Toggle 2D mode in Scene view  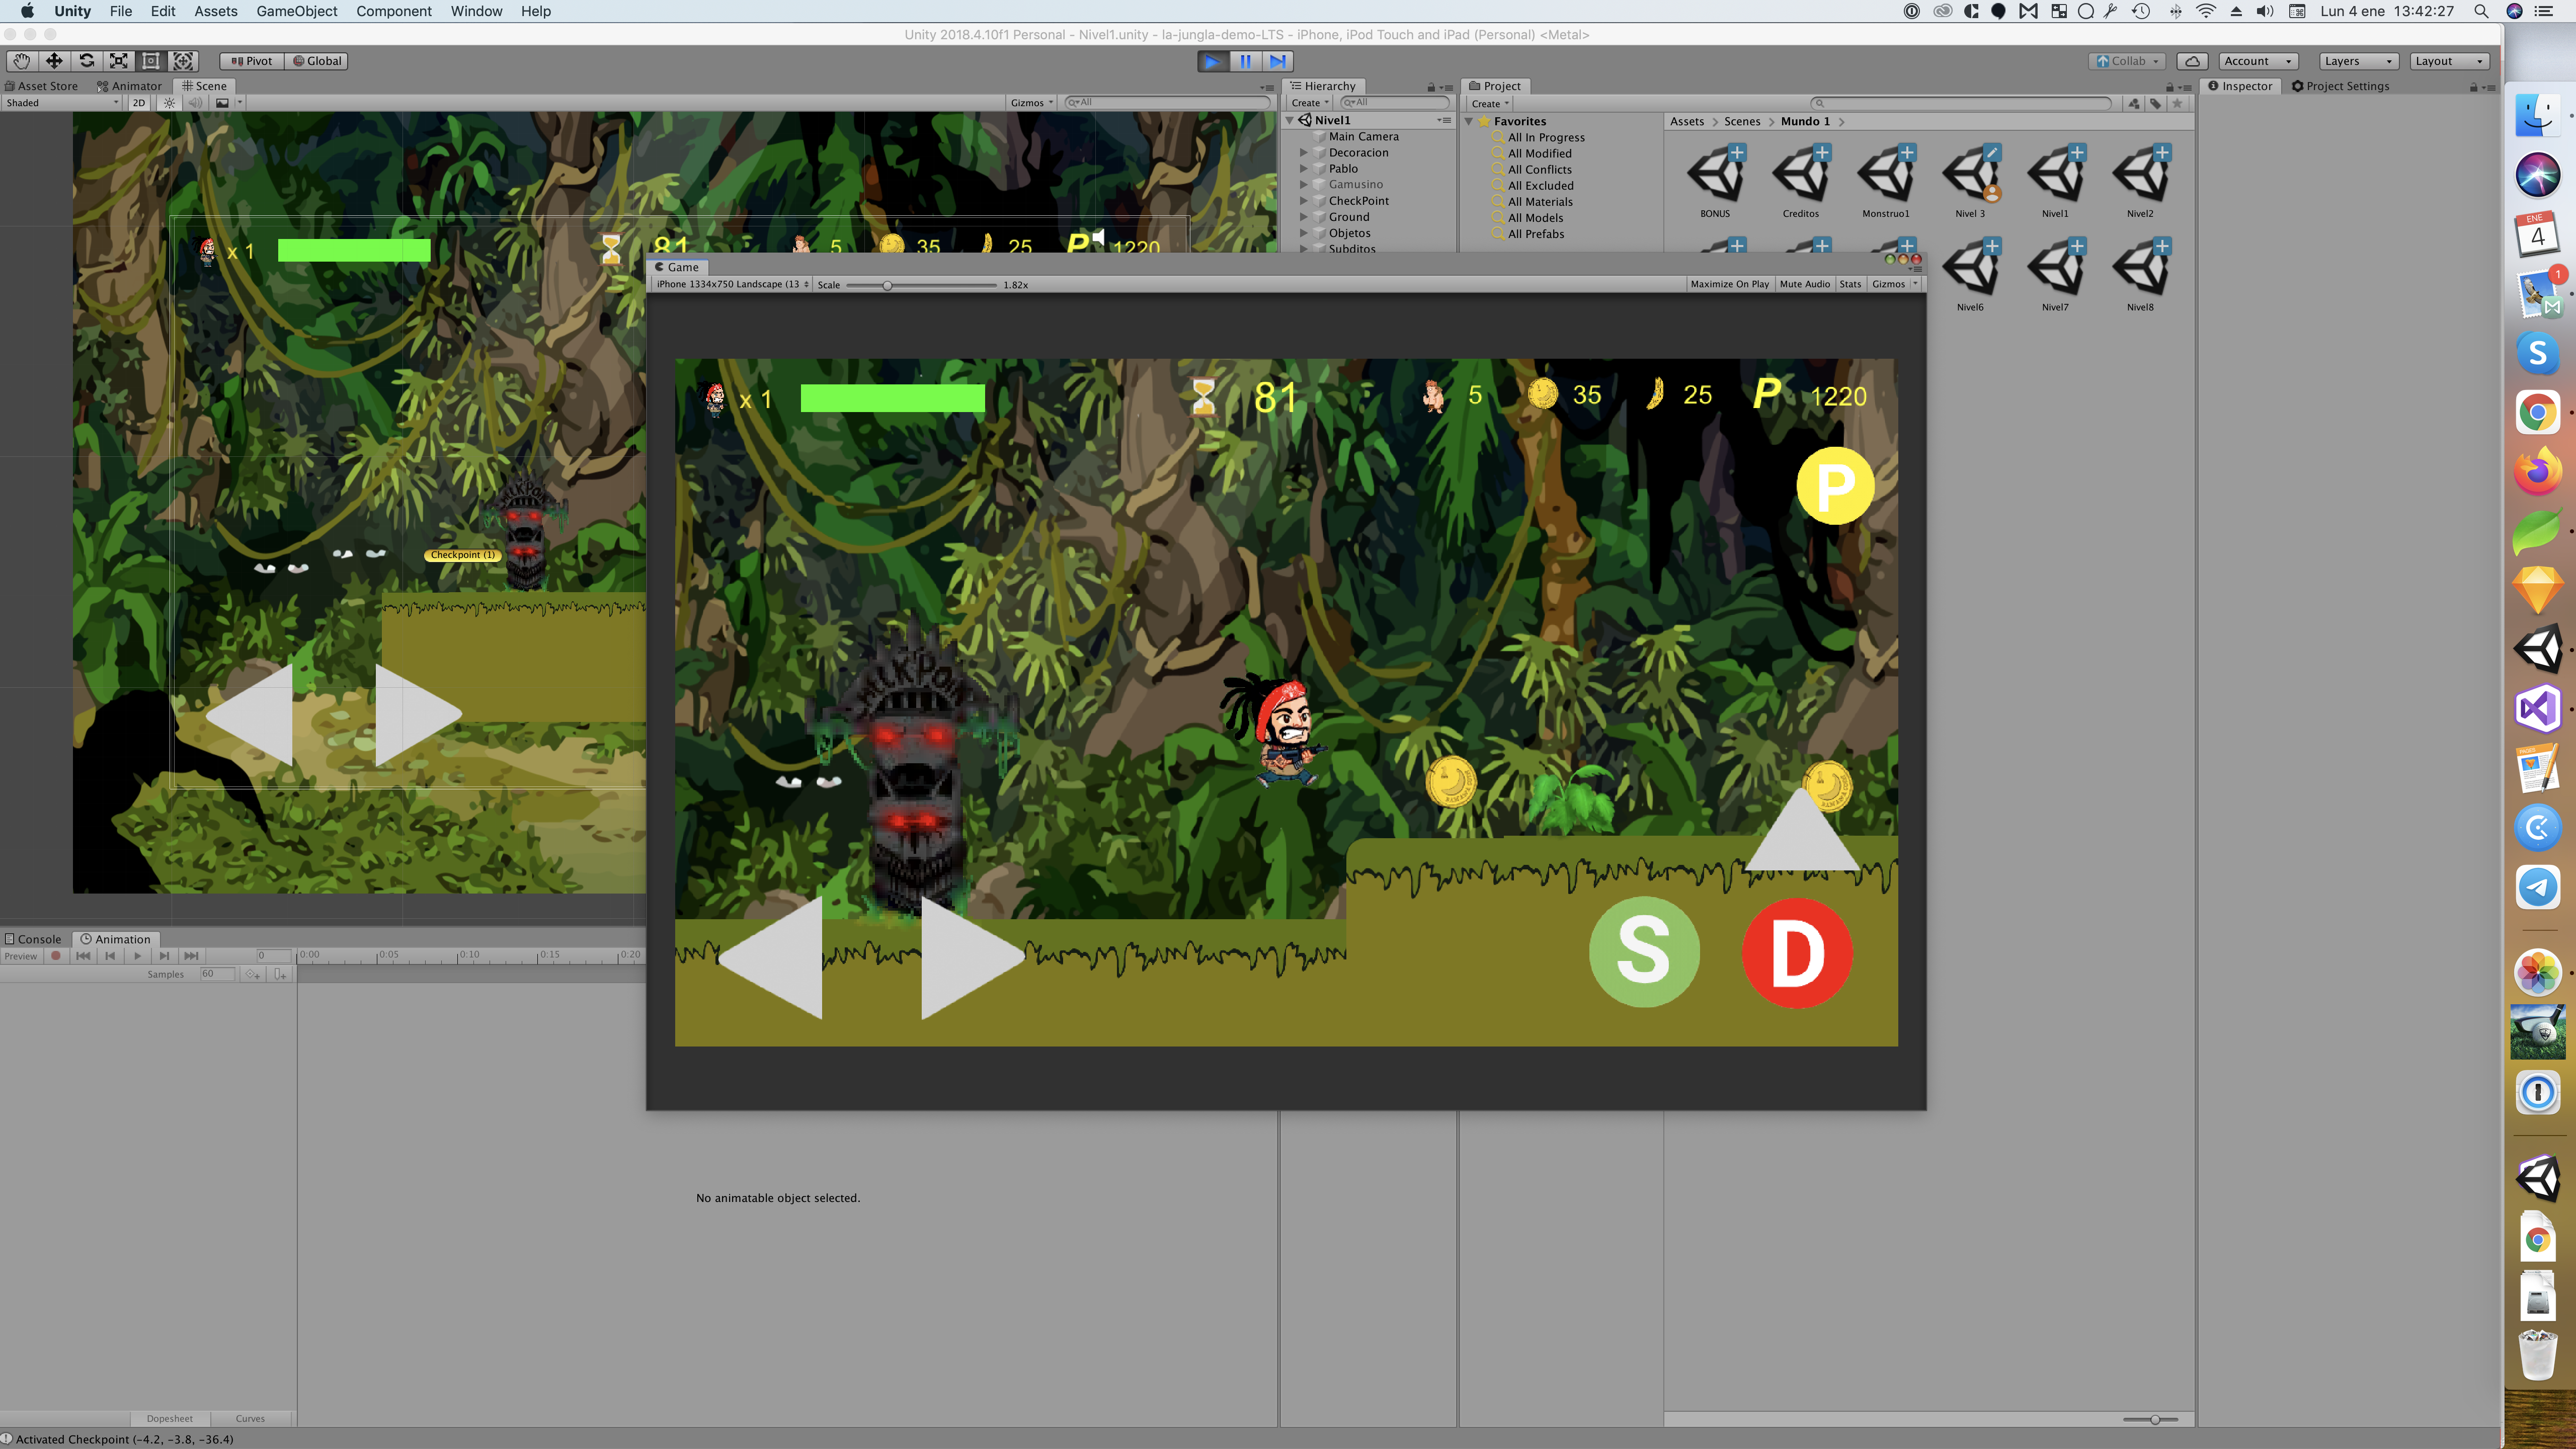(139, 103)
